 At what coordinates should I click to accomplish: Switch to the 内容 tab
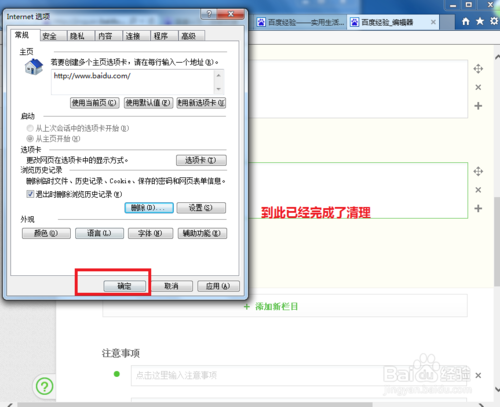[x=105, y=36]
